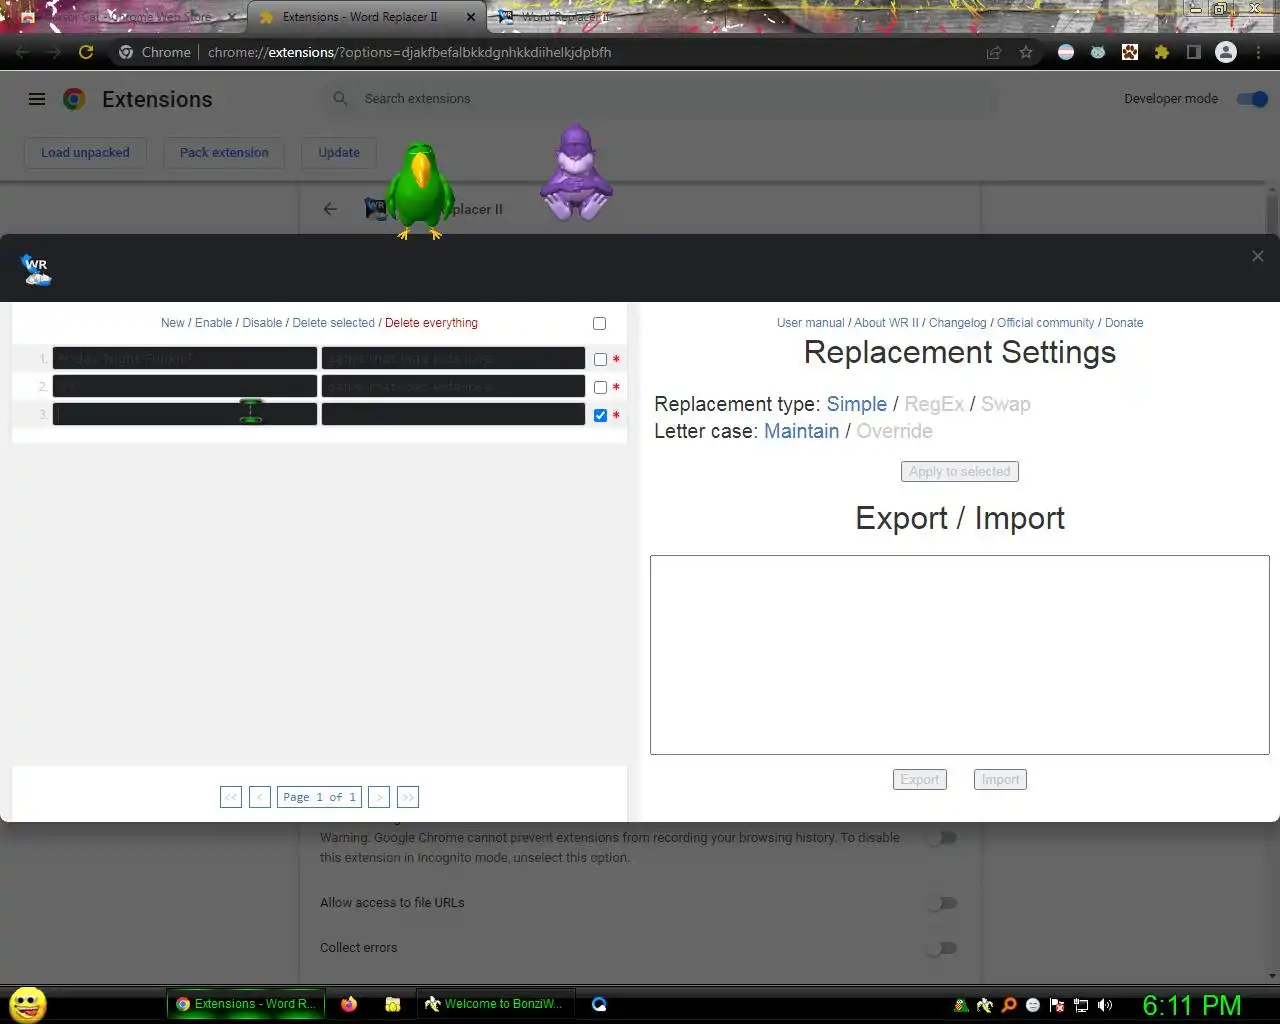Click the Disable link

(x=262, y=323)
